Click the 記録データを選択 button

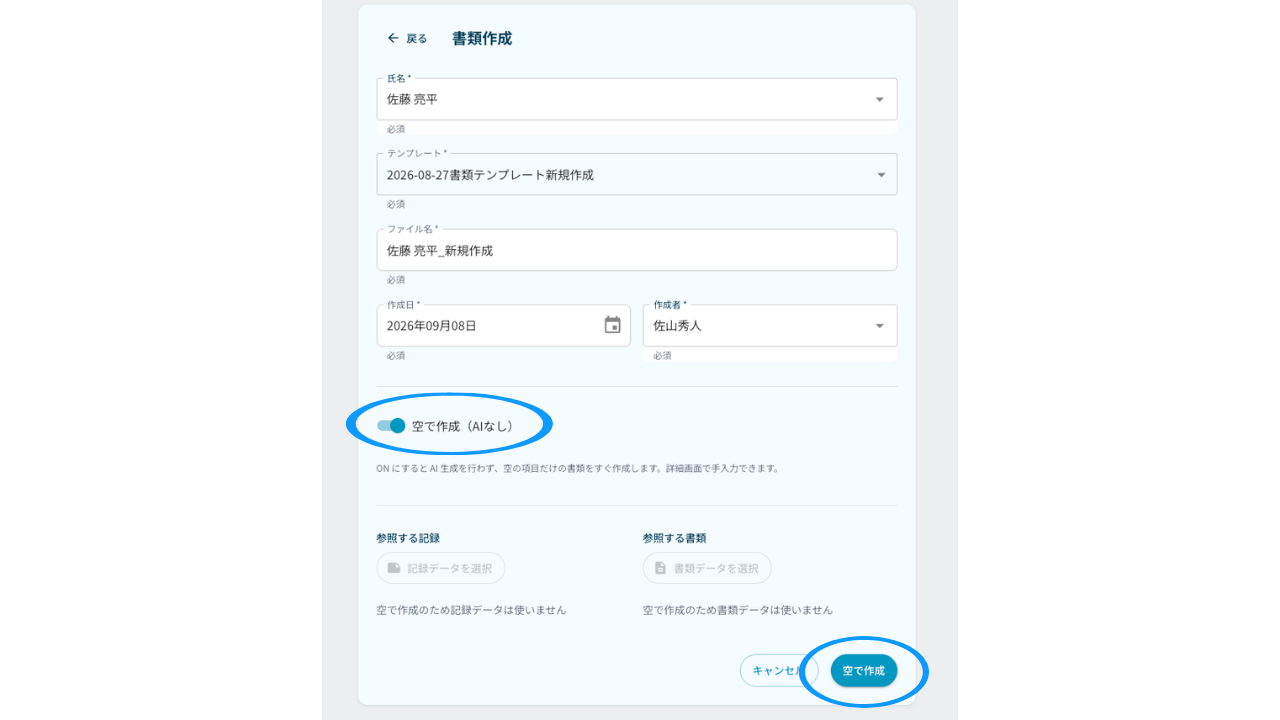[441, 568]
